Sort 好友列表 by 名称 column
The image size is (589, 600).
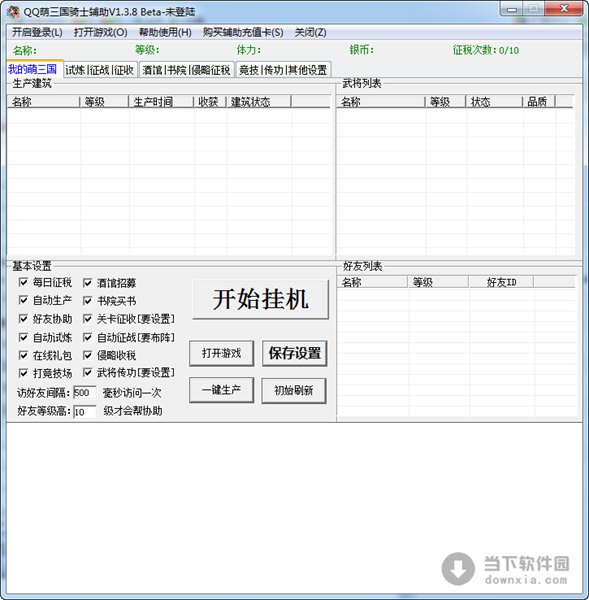(x=372, y=282)
